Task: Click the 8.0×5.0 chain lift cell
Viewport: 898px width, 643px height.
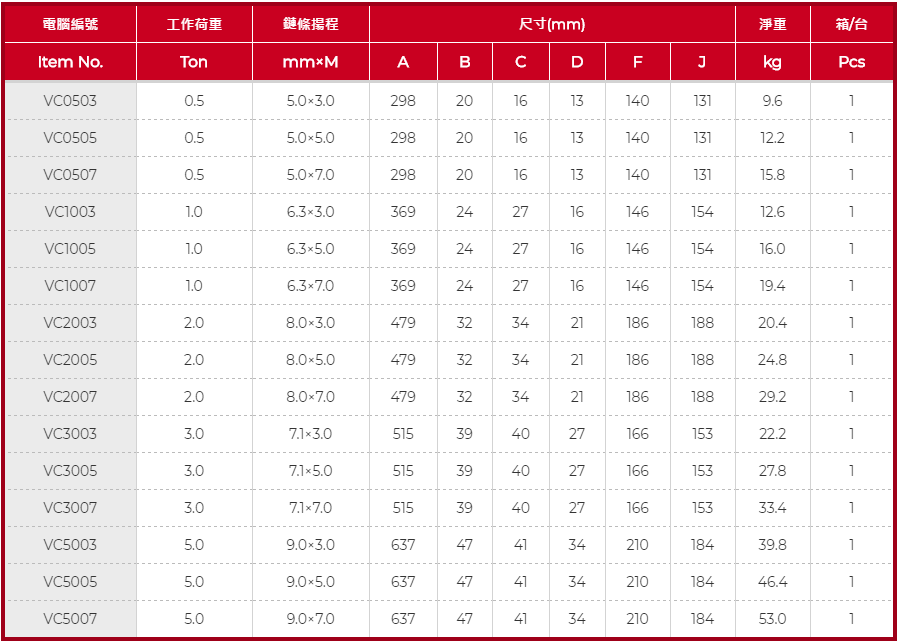Action: [x=310, y=359]
